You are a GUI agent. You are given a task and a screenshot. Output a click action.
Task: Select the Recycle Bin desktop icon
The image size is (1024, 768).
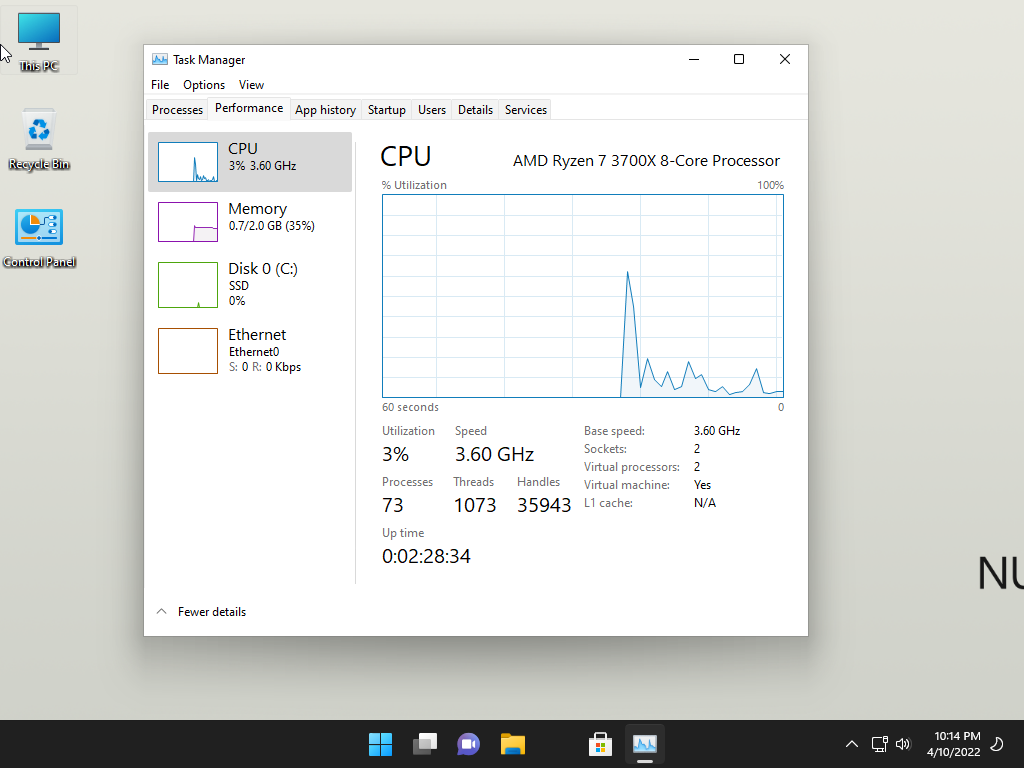coord(39,139)
